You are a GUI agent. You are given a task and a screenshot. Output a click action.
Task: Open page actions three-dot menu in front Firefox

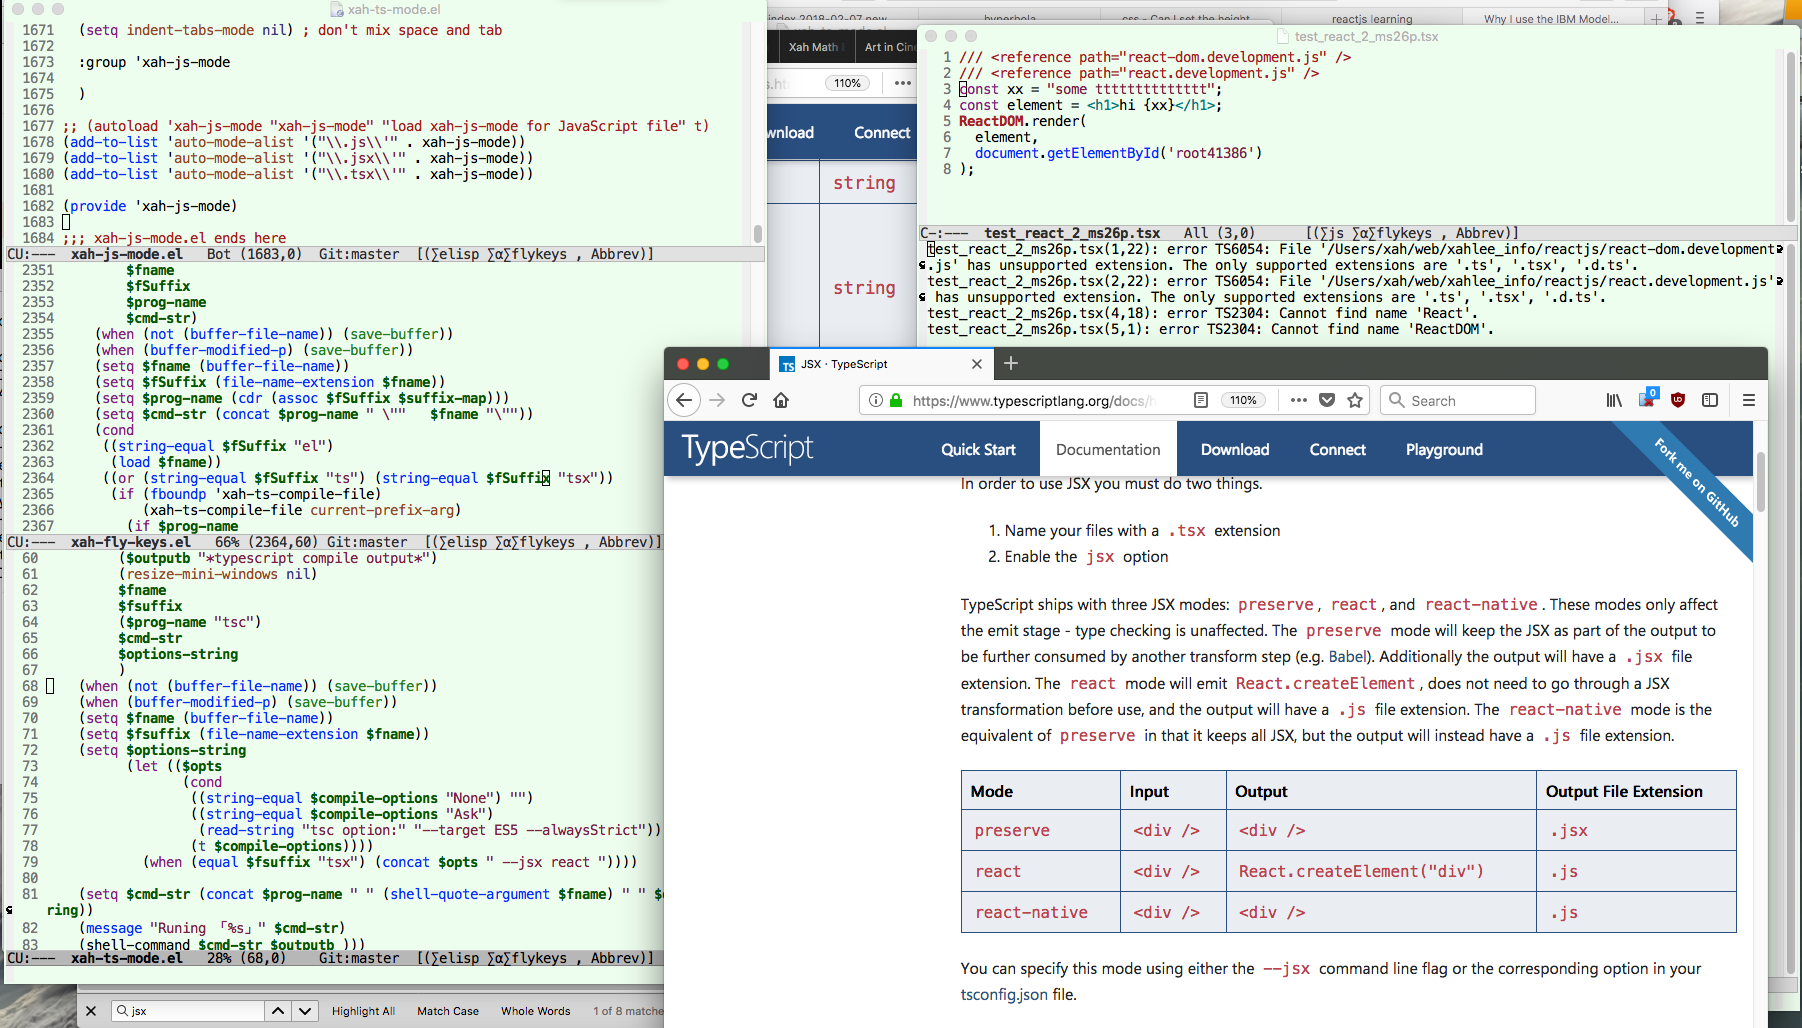[1298, 400]
